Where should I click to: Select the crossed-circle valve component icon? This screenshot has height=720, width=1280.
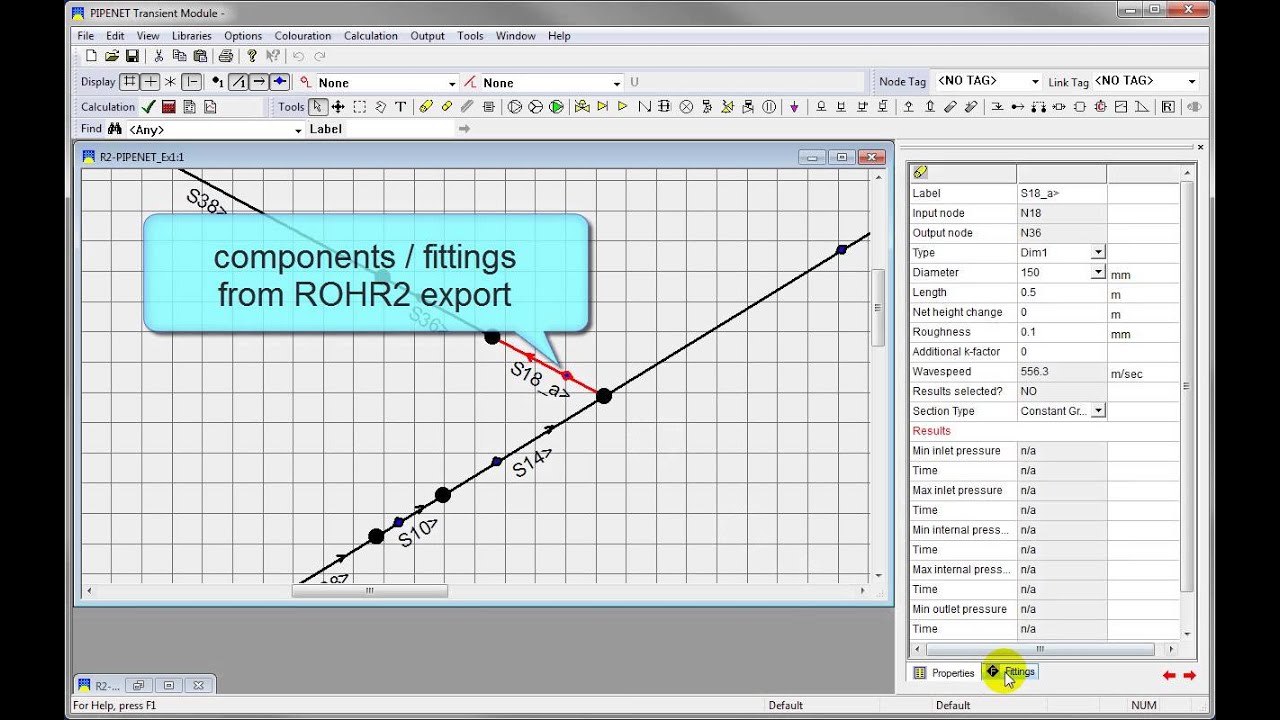(x=687, y=107)
